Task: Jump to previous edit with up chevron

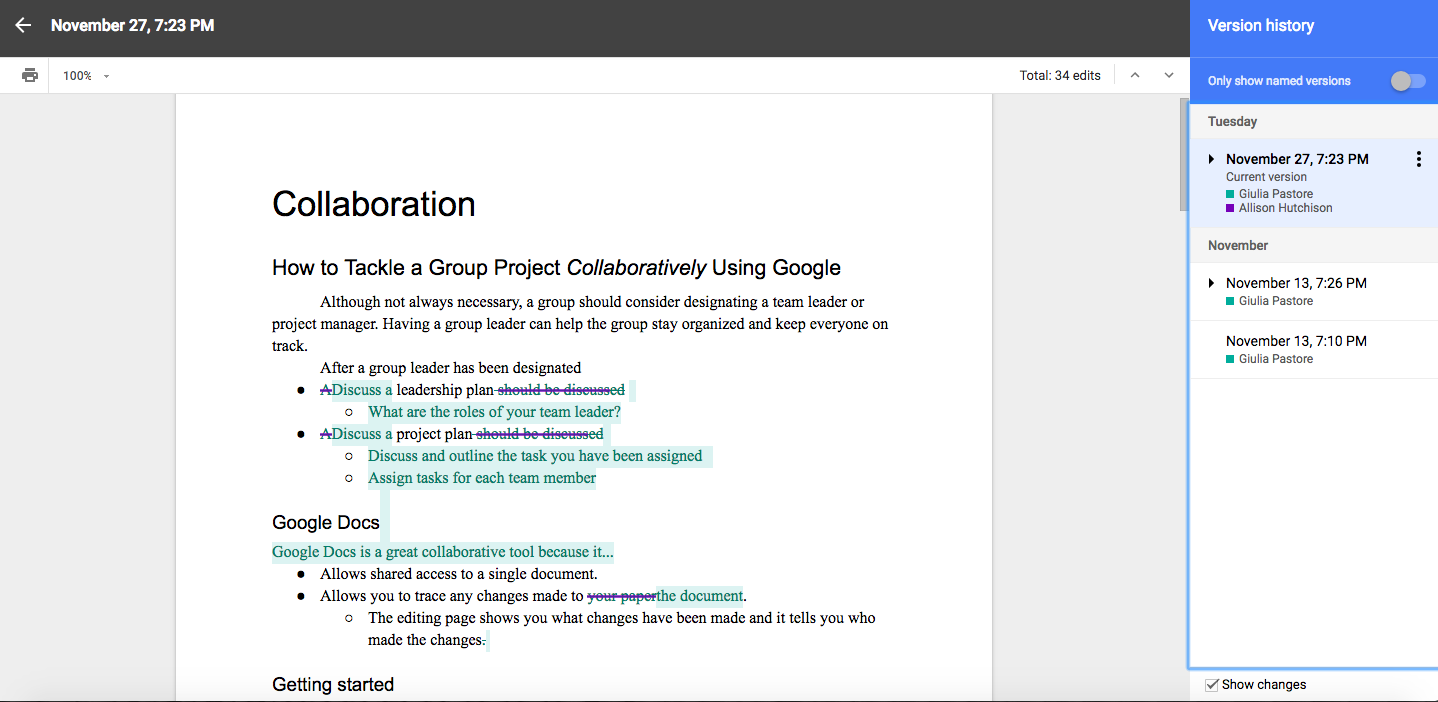Action: [x=1134, y=75]
